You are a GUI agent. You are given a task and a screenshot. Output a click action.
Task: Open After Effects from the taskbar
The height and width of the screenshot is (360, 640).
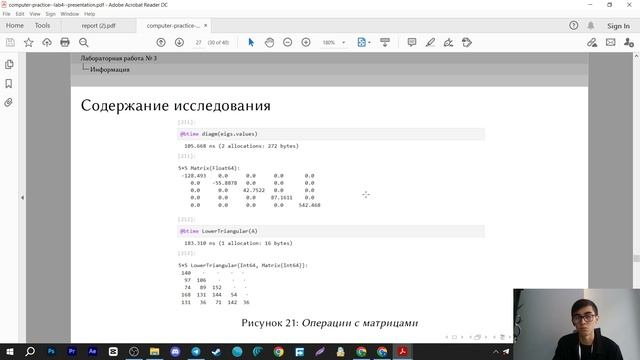pos(92,351)
